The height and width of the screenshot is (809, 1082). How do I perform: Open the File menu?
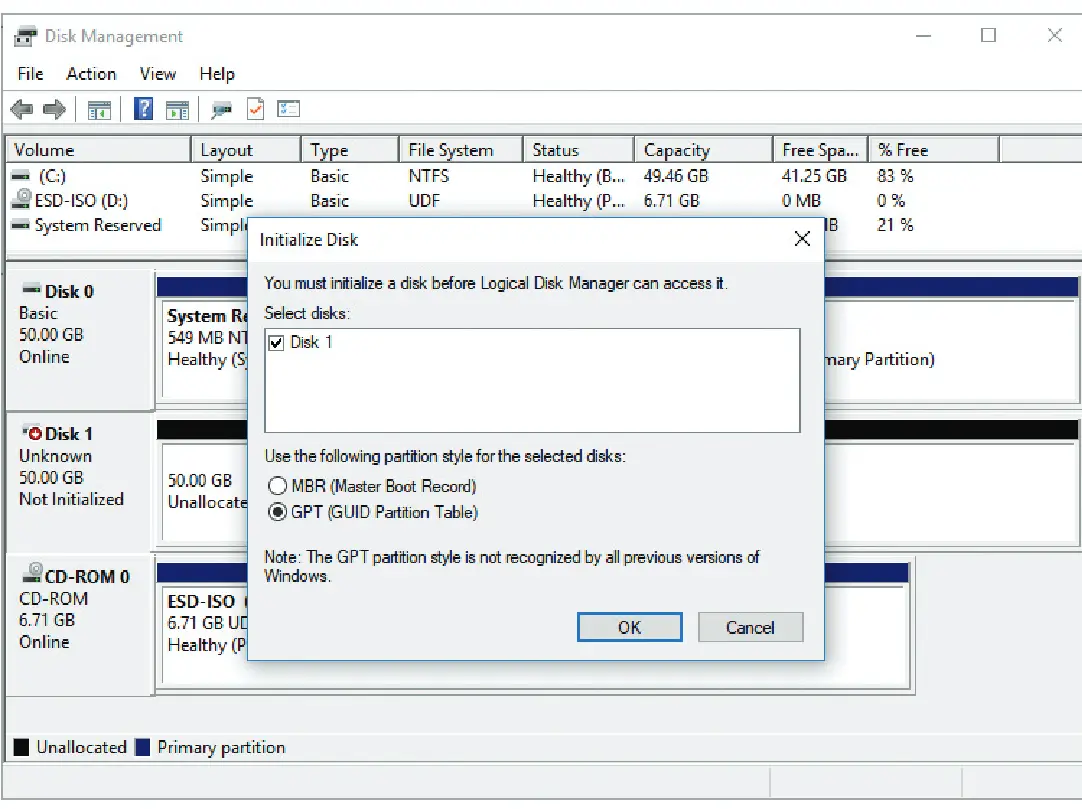(x=31, y=74)
